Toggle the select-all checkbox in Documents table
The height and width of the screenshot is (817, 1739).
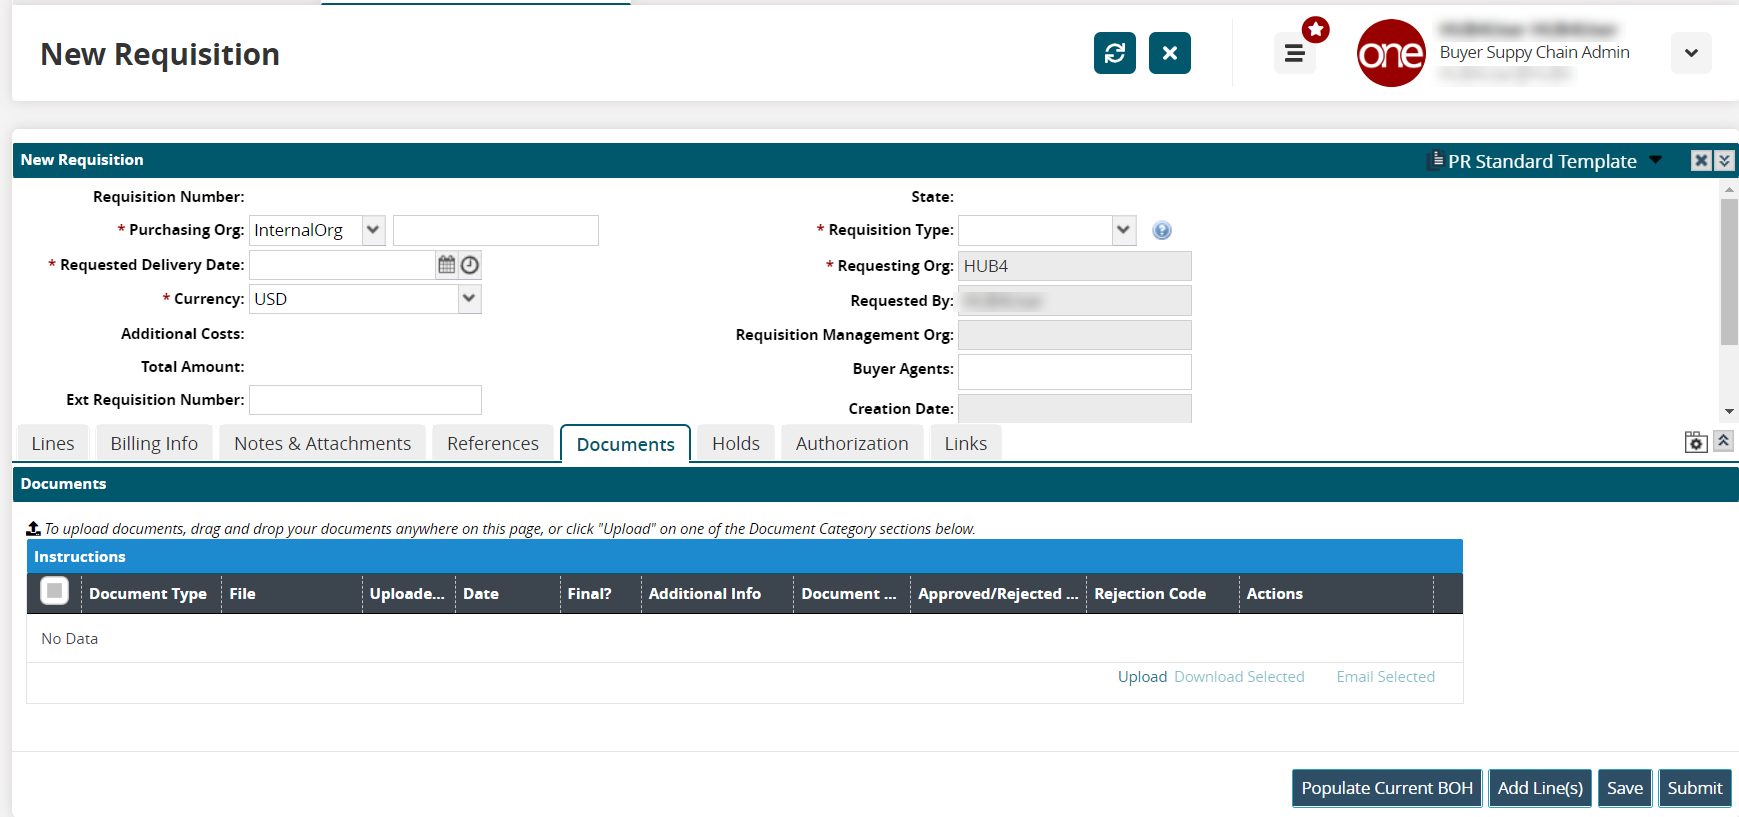(55, 591)
